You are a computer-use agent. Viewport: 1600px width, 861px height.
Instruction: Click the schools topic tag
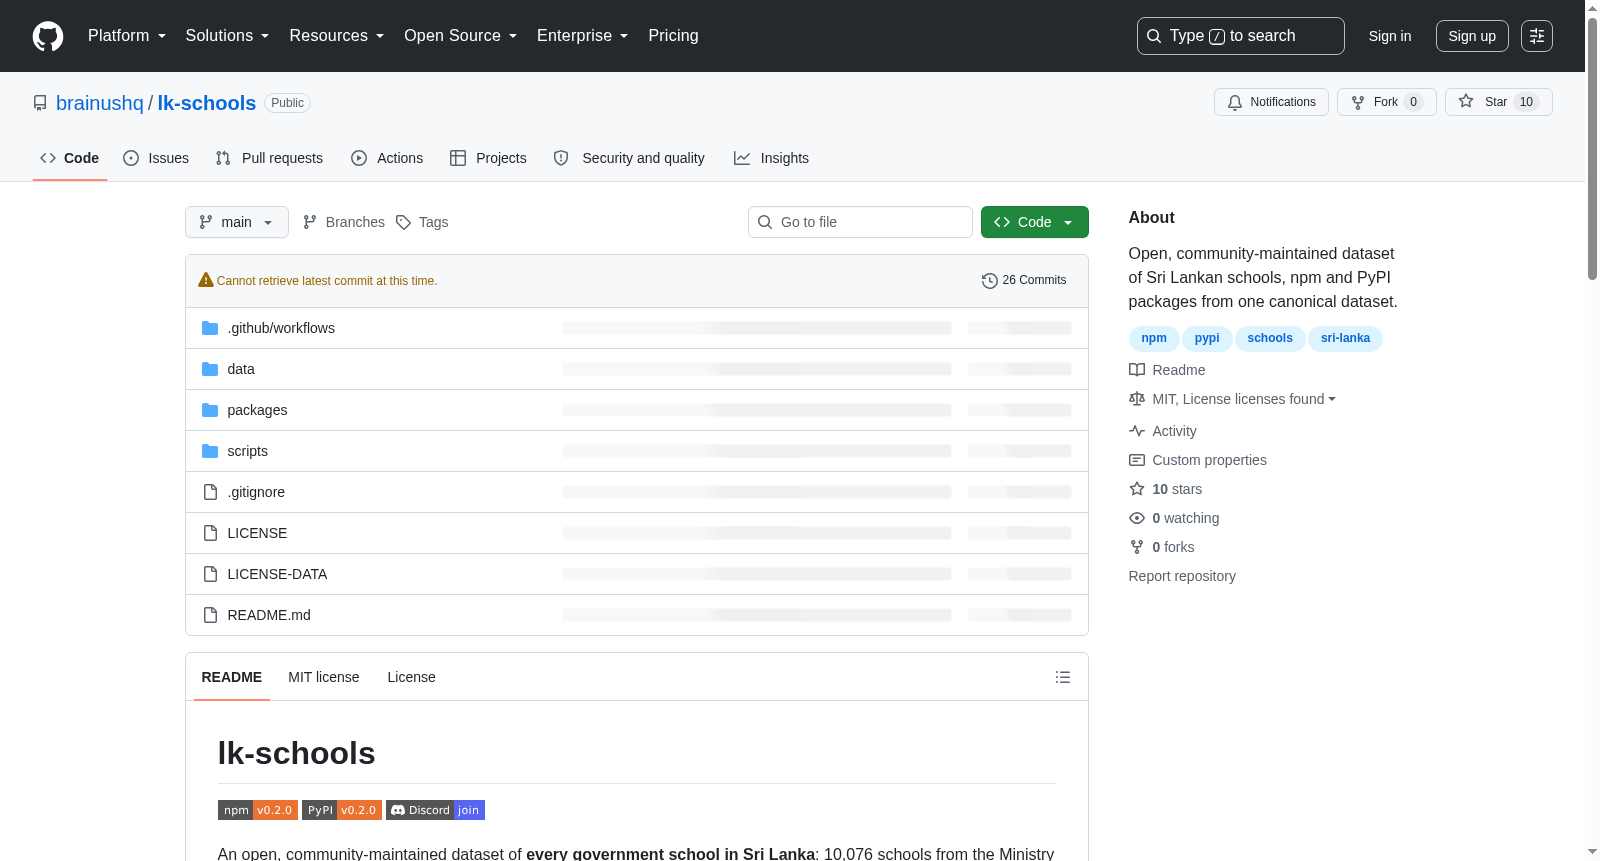click(1270, 338)
